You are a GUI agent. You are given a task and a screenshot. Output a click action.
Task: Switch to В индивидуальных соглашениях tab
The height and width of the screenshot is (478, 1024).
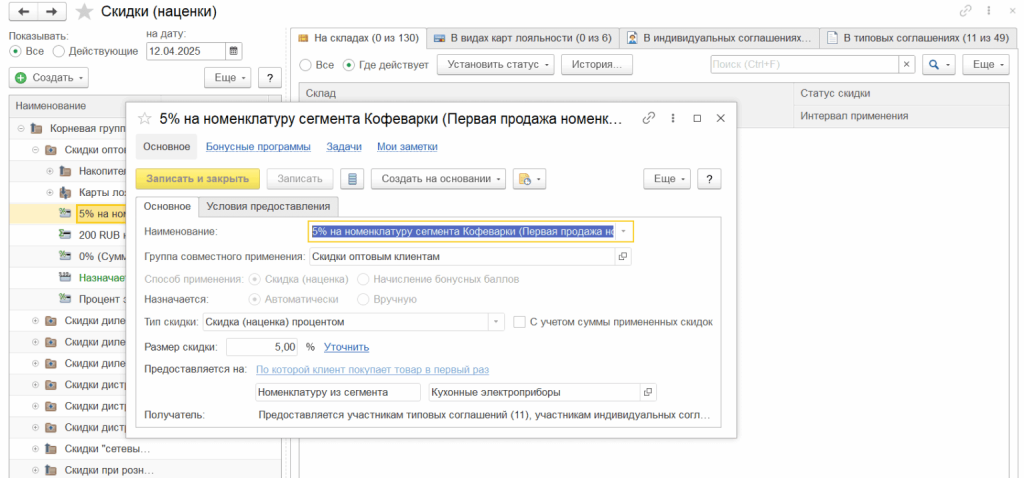(x=720, y=38)
